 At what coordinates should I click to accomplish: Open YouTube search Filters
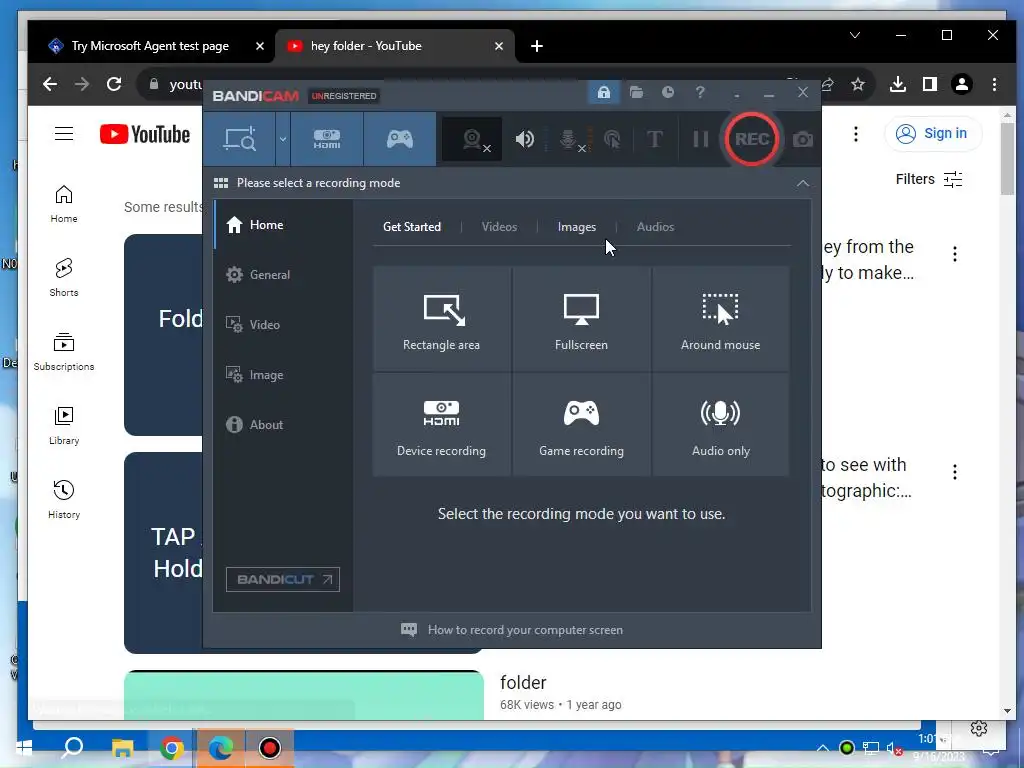tap(929, 179)
